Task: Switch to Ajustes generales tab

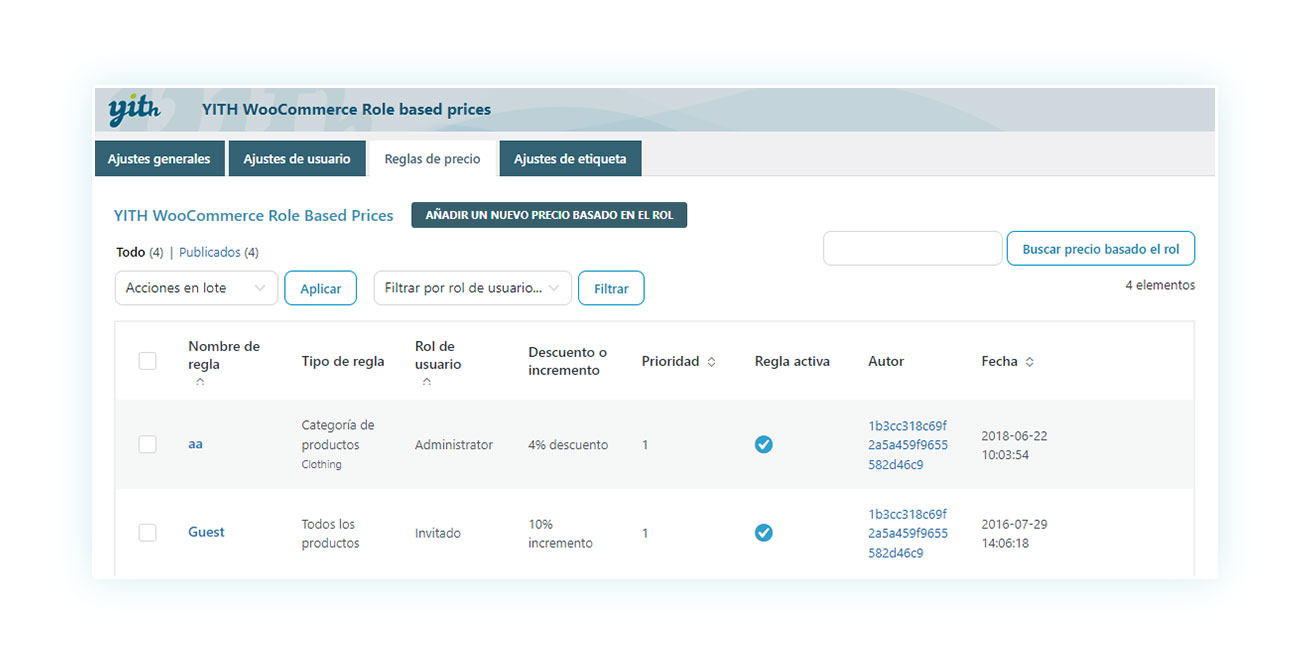Action: coord(159,159)
